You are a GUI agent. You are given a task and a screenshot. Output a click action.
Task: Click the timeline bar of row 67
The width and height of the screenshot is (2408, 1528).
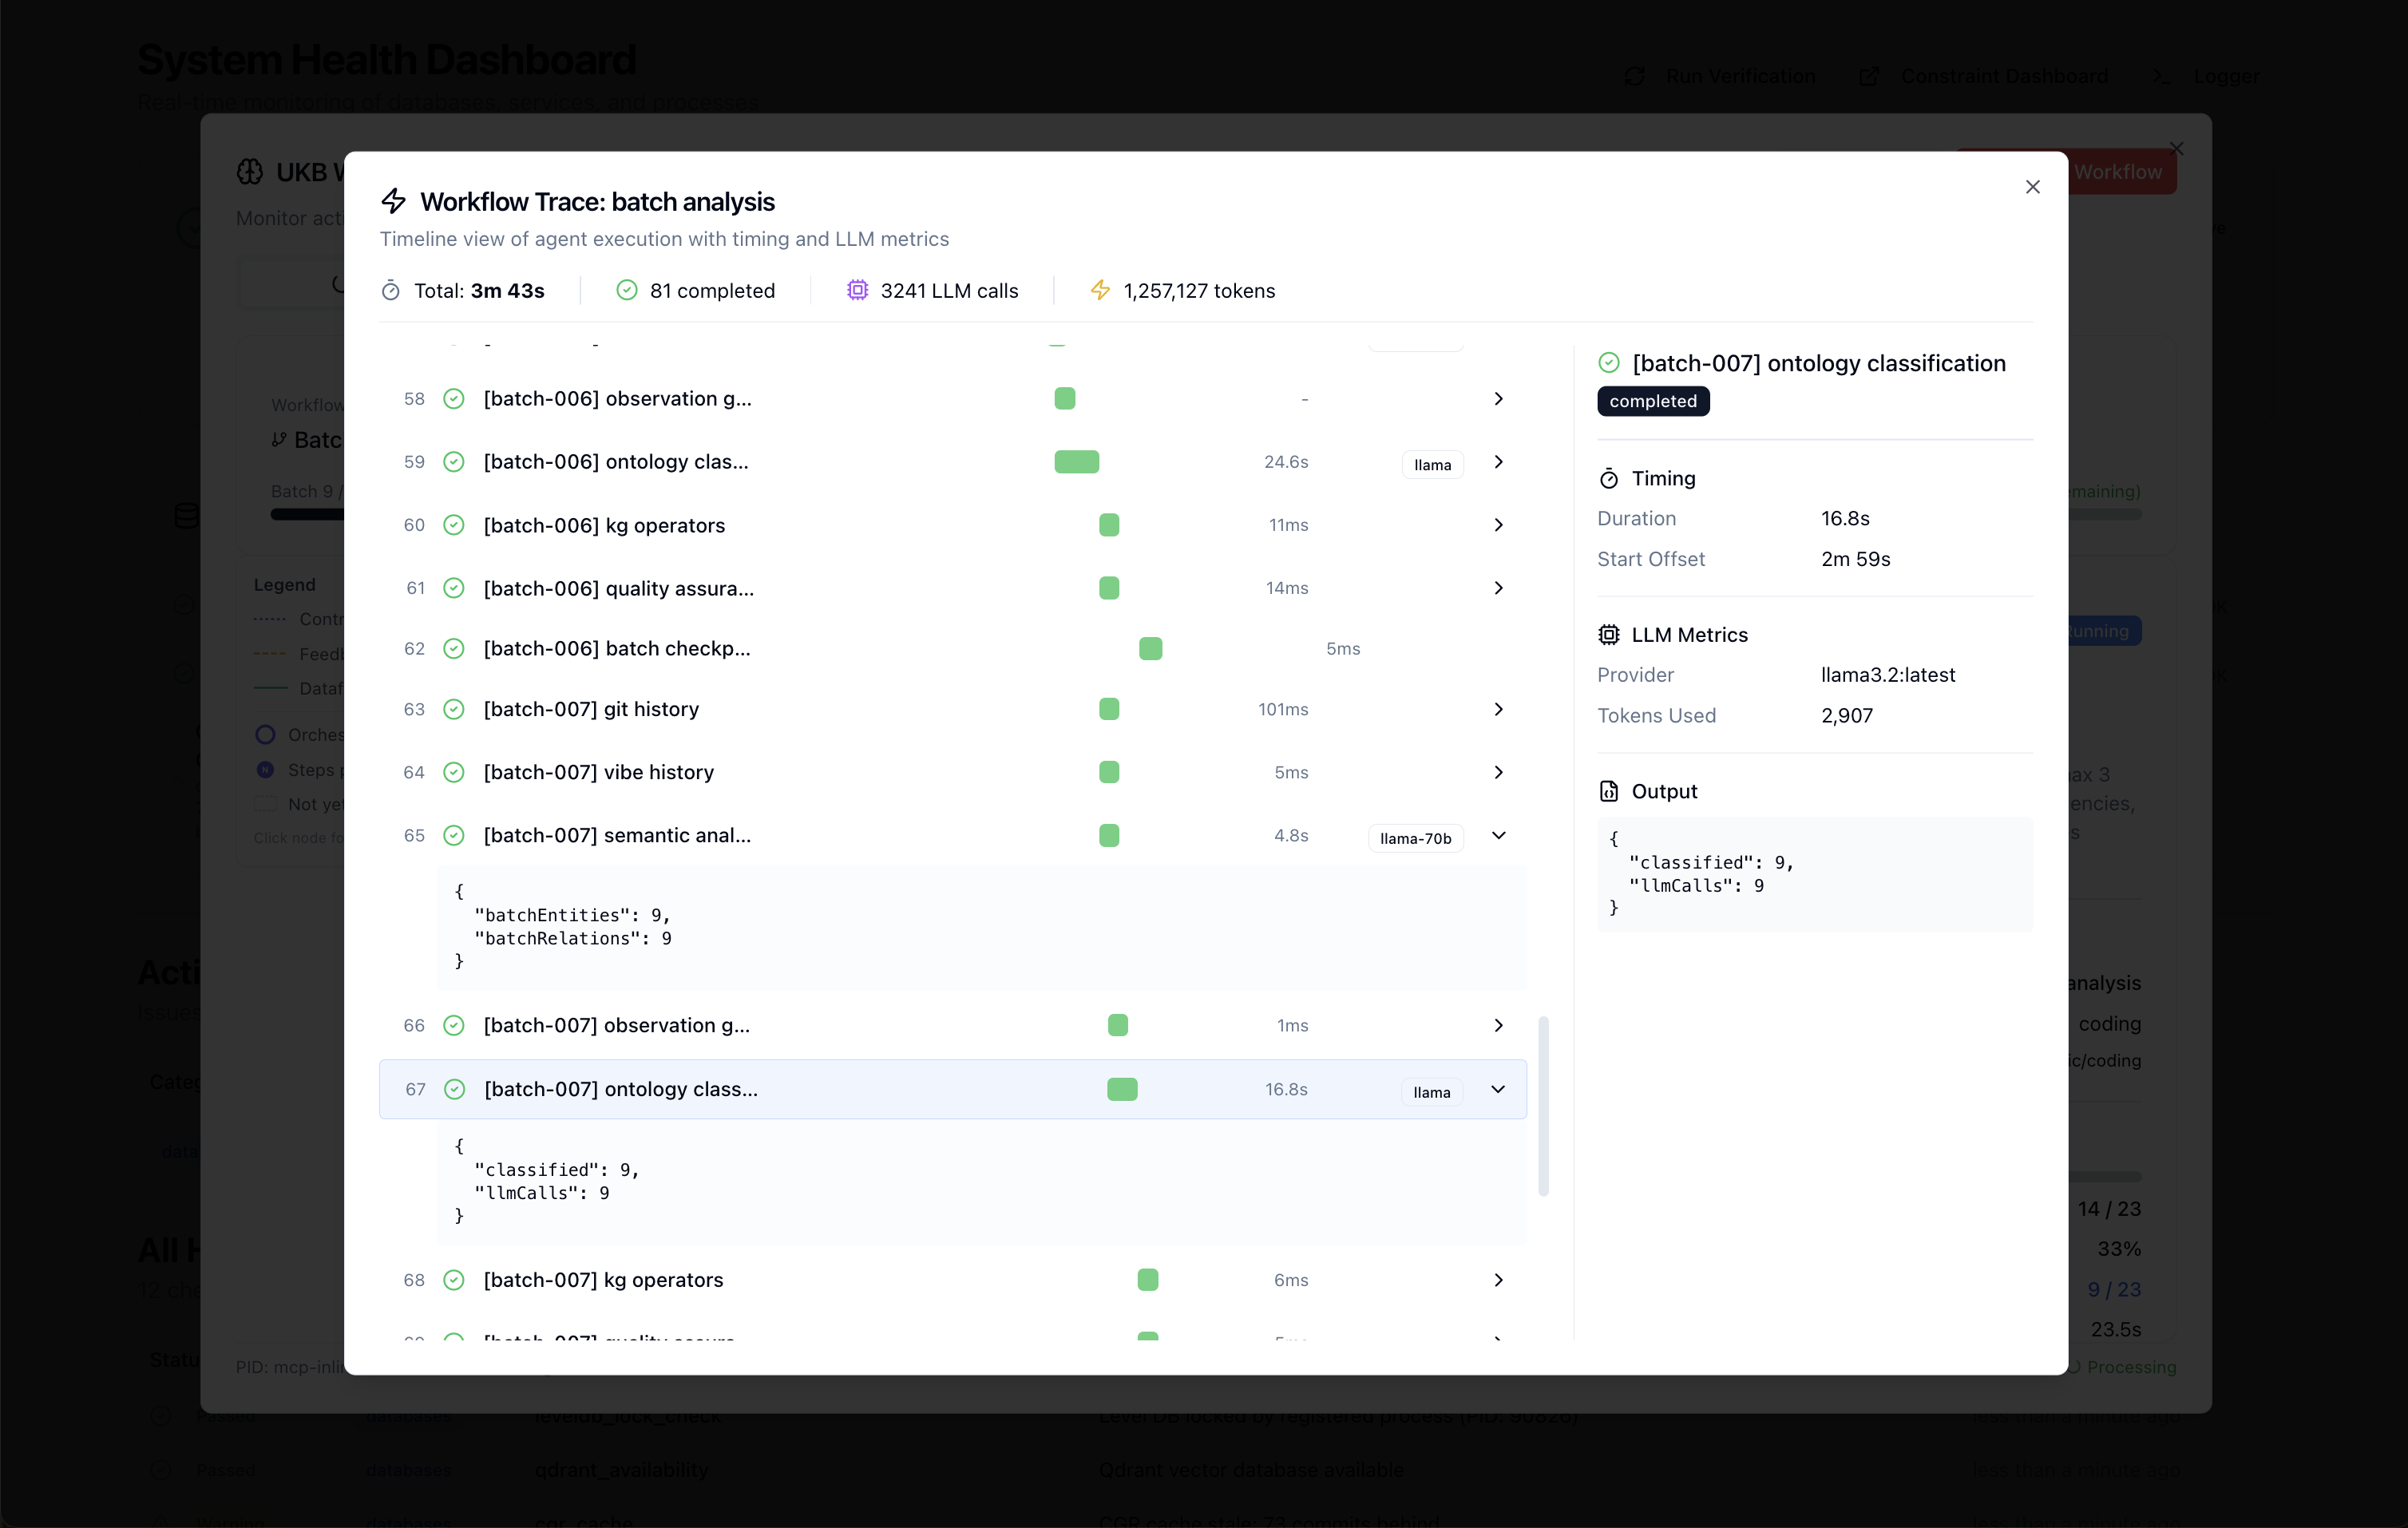1122,1089
